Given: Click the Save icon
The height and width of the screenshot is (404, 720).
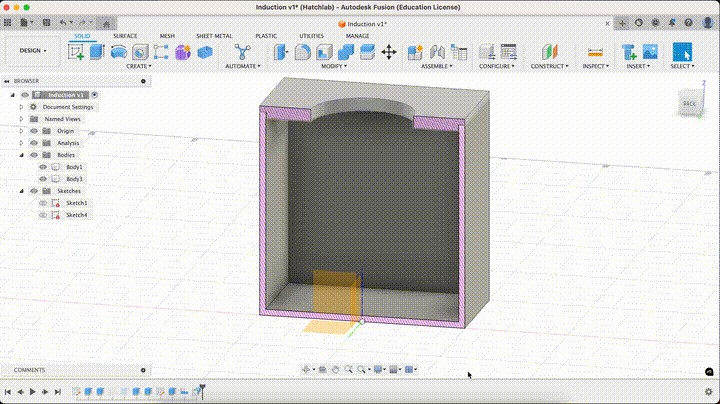Looking at the screenshot, I should tap(46, 22).
